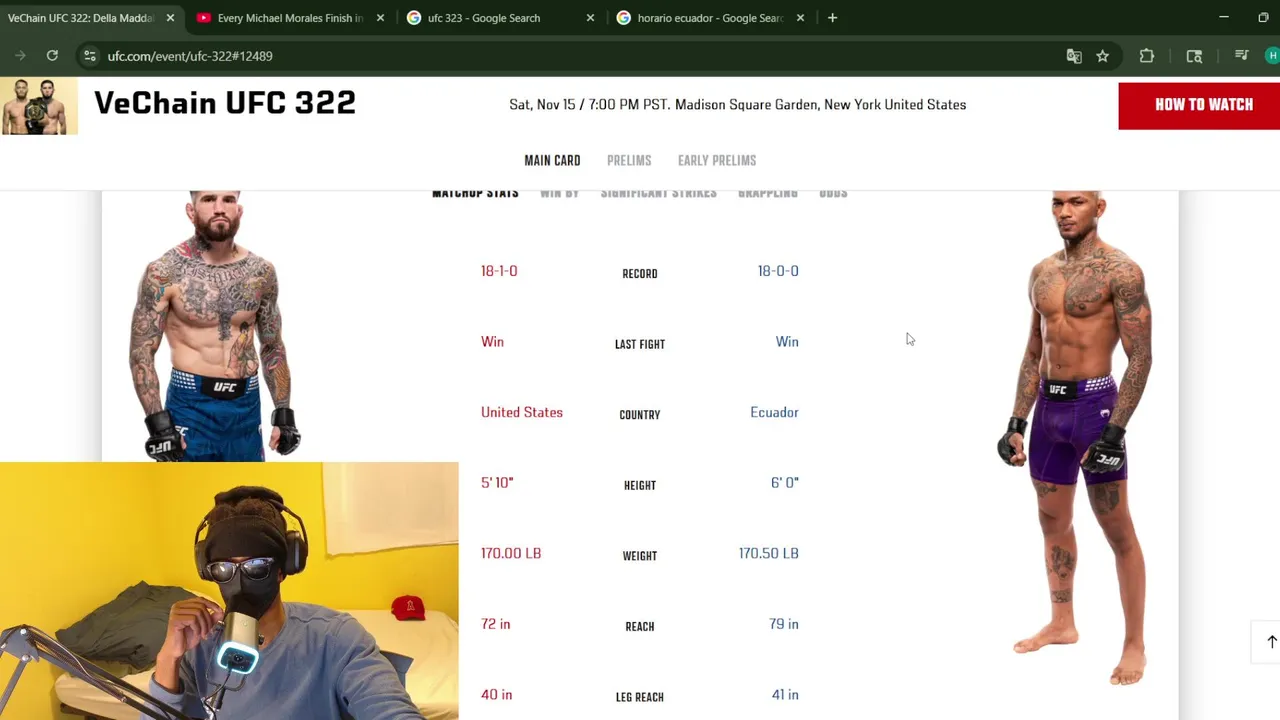Image resolution: width=1280 pixels, height=720 pixels.
Task: Close the VeChain UFC 322 tab
Action: [170, 18]
